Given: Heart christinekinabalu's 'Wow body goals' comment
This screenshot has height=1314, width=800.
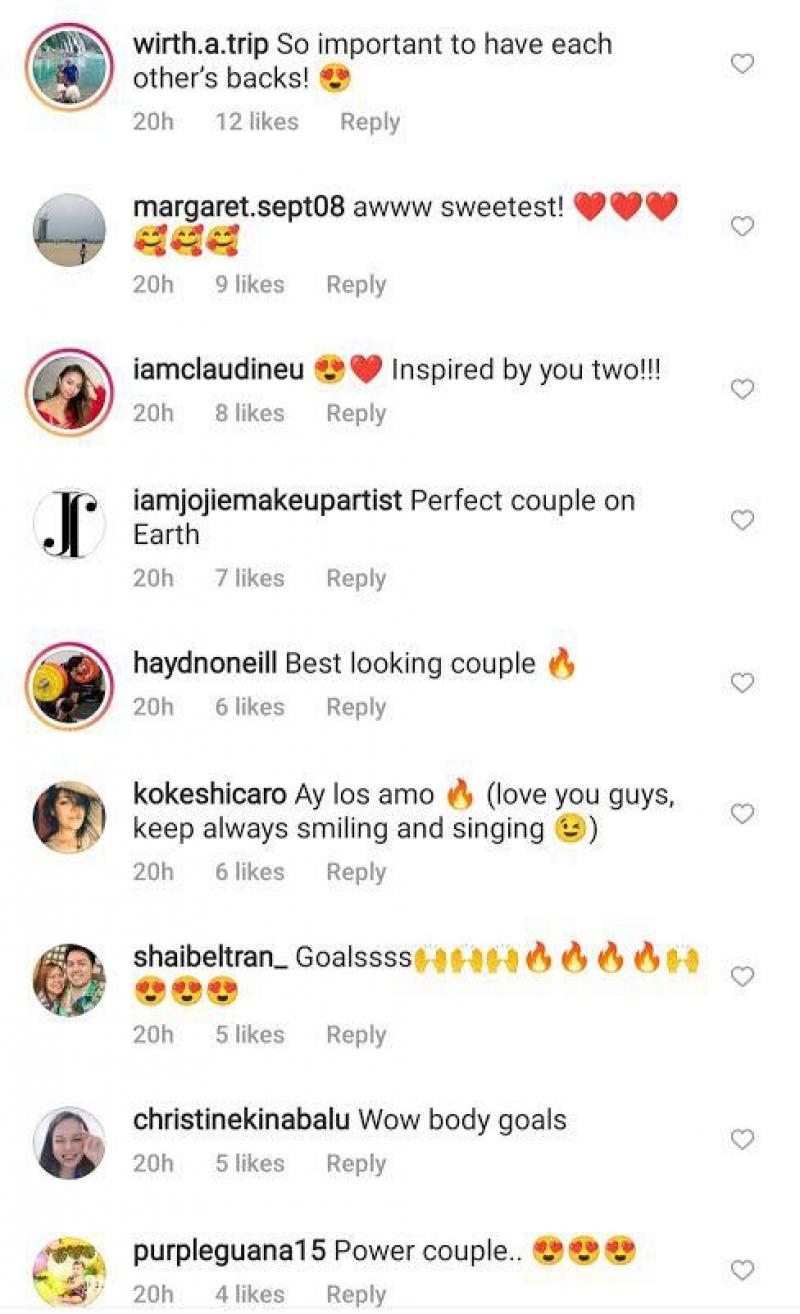Looking at the screenshot, I should point(742,1139).
